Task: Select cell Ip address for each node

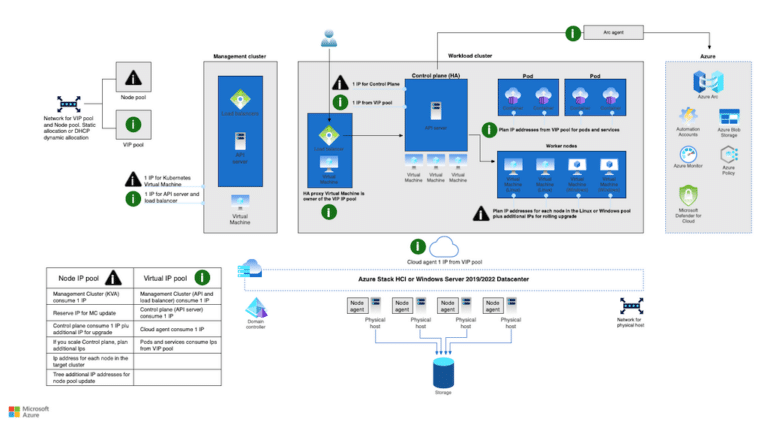Action: pos(90,361)
